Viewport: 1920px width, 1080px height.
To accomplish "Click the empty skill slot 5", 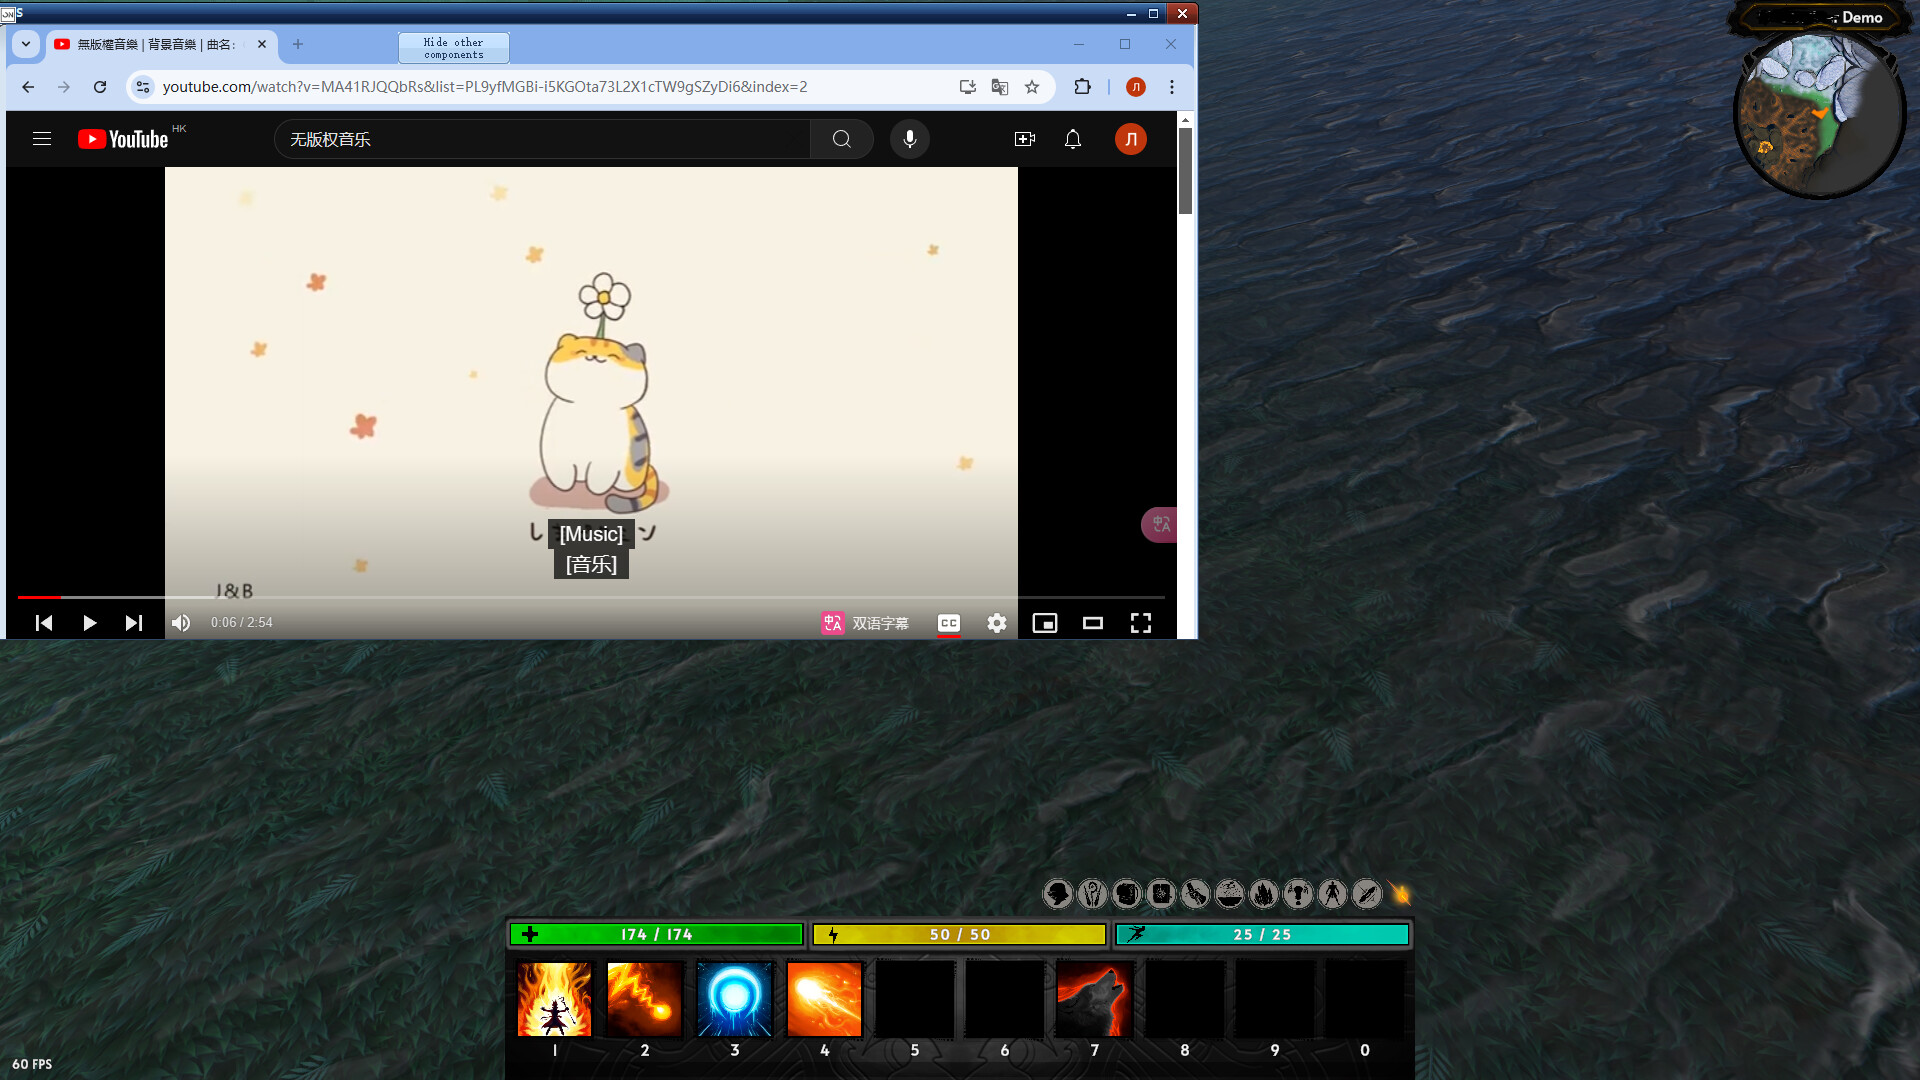I will [915, 999].
